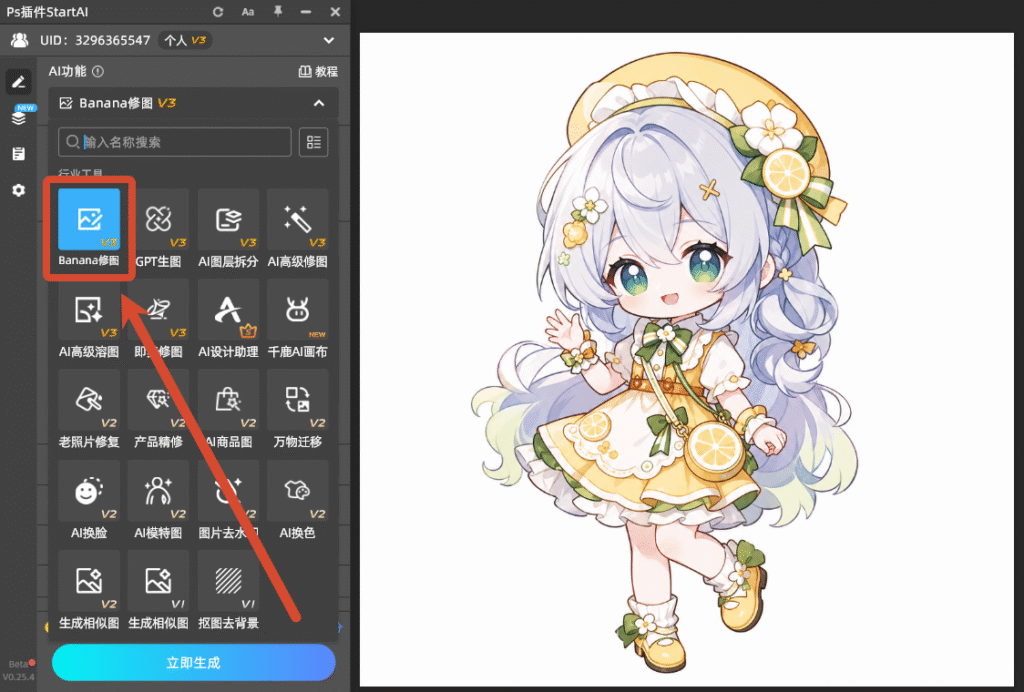
Task: Click the user avatar icon
Action: 20,40
